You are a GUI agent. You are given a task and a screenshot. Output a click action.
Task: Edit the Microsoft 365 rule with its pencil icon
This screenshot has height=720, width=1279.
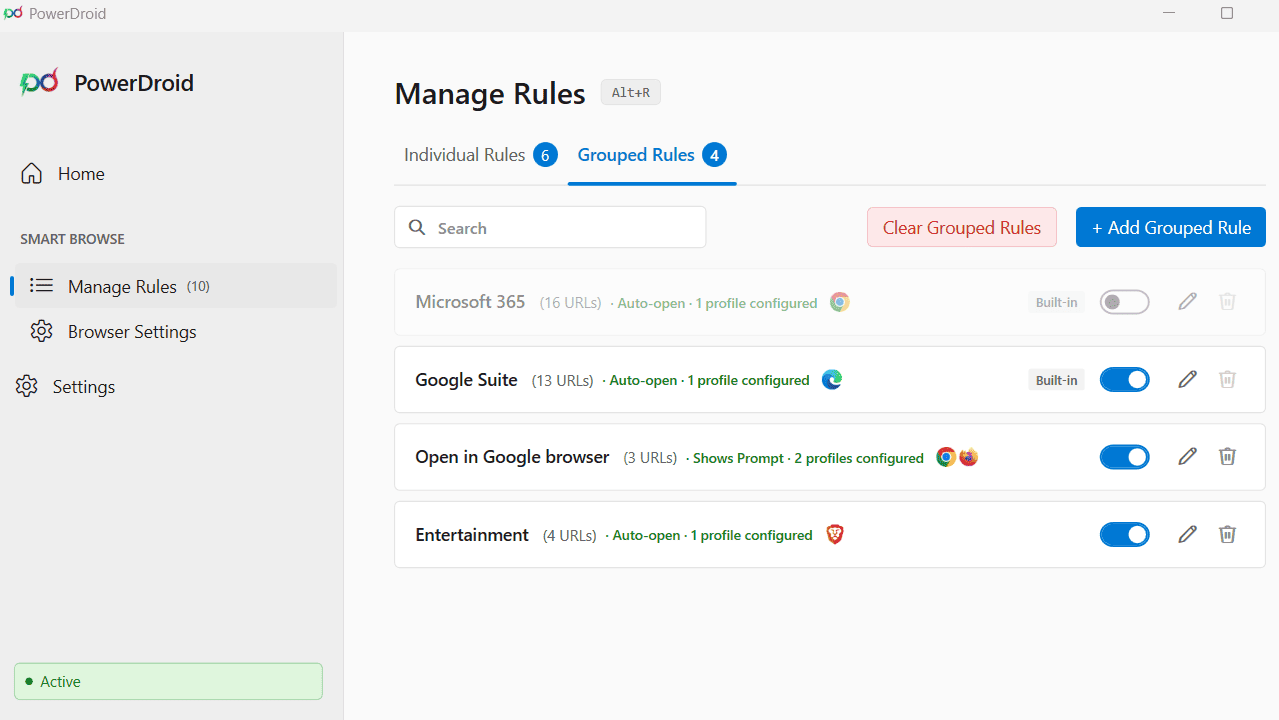tap(1187, 302)
